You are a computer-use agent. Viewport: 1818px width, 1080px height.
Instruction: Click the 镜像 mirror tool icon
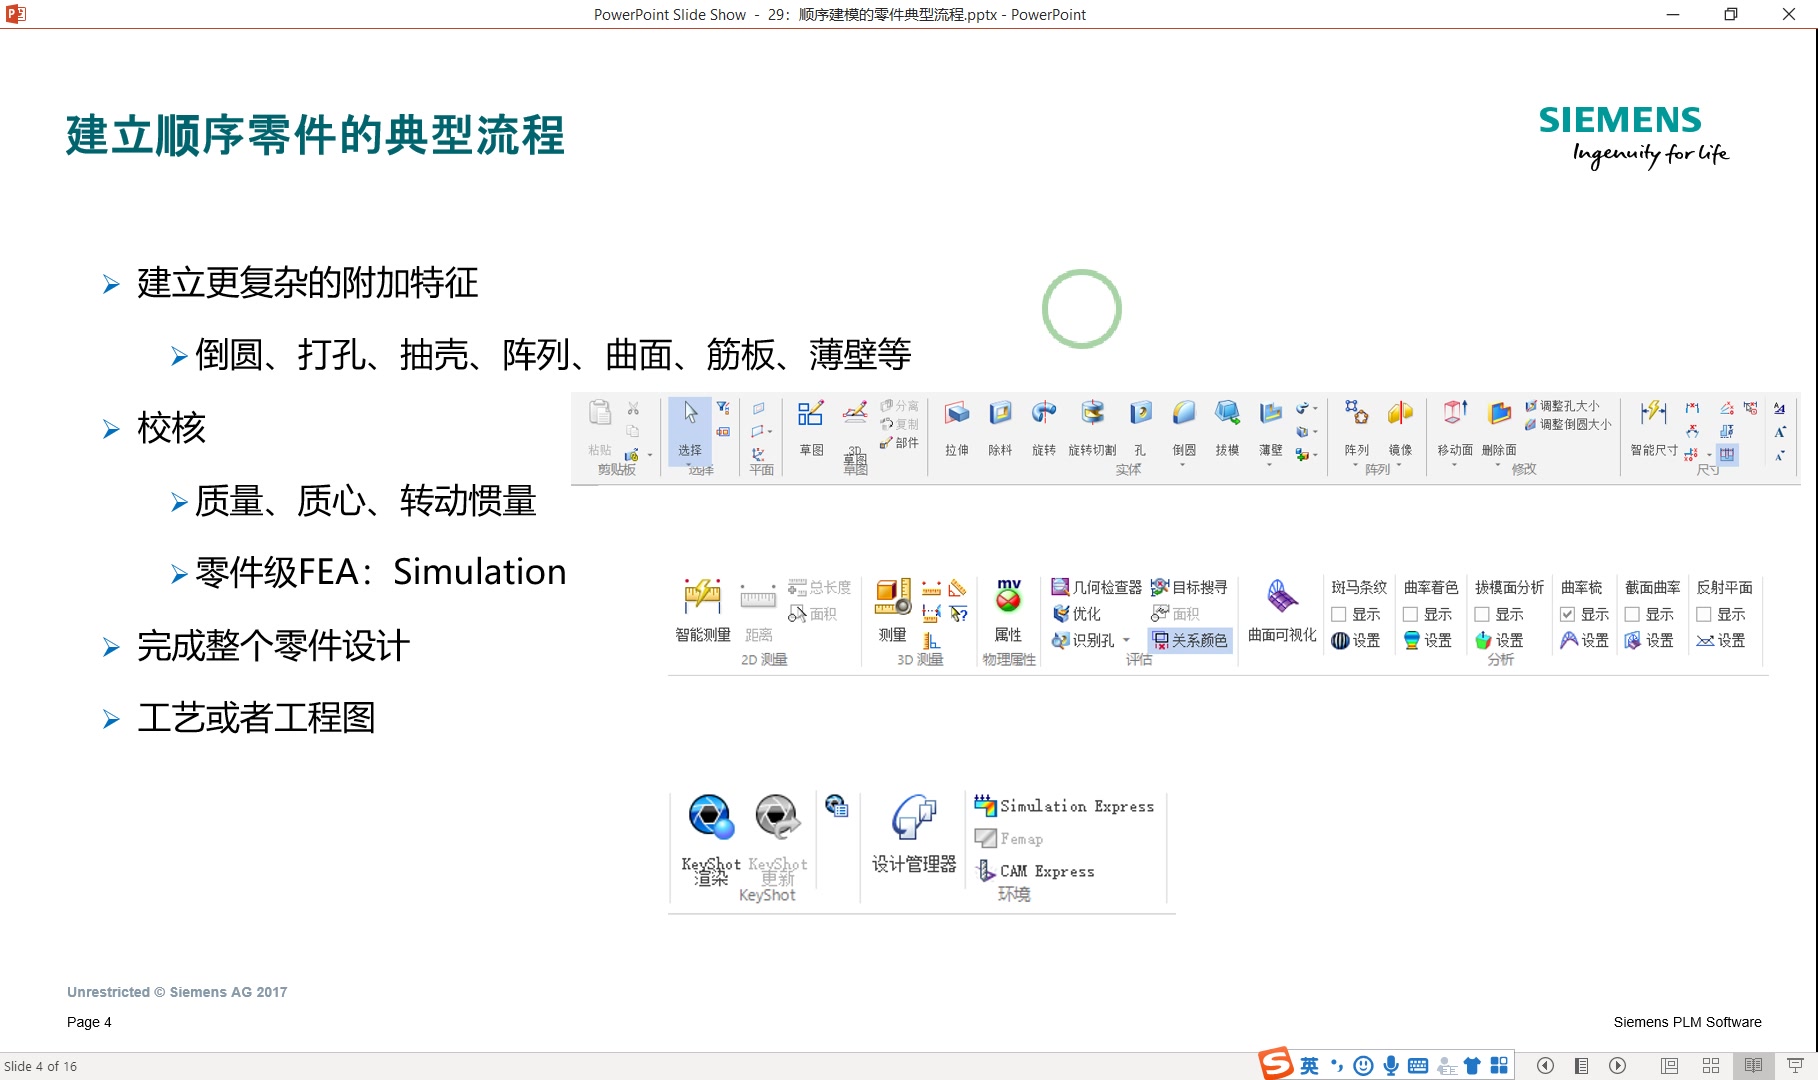(x=1400, y=413)
